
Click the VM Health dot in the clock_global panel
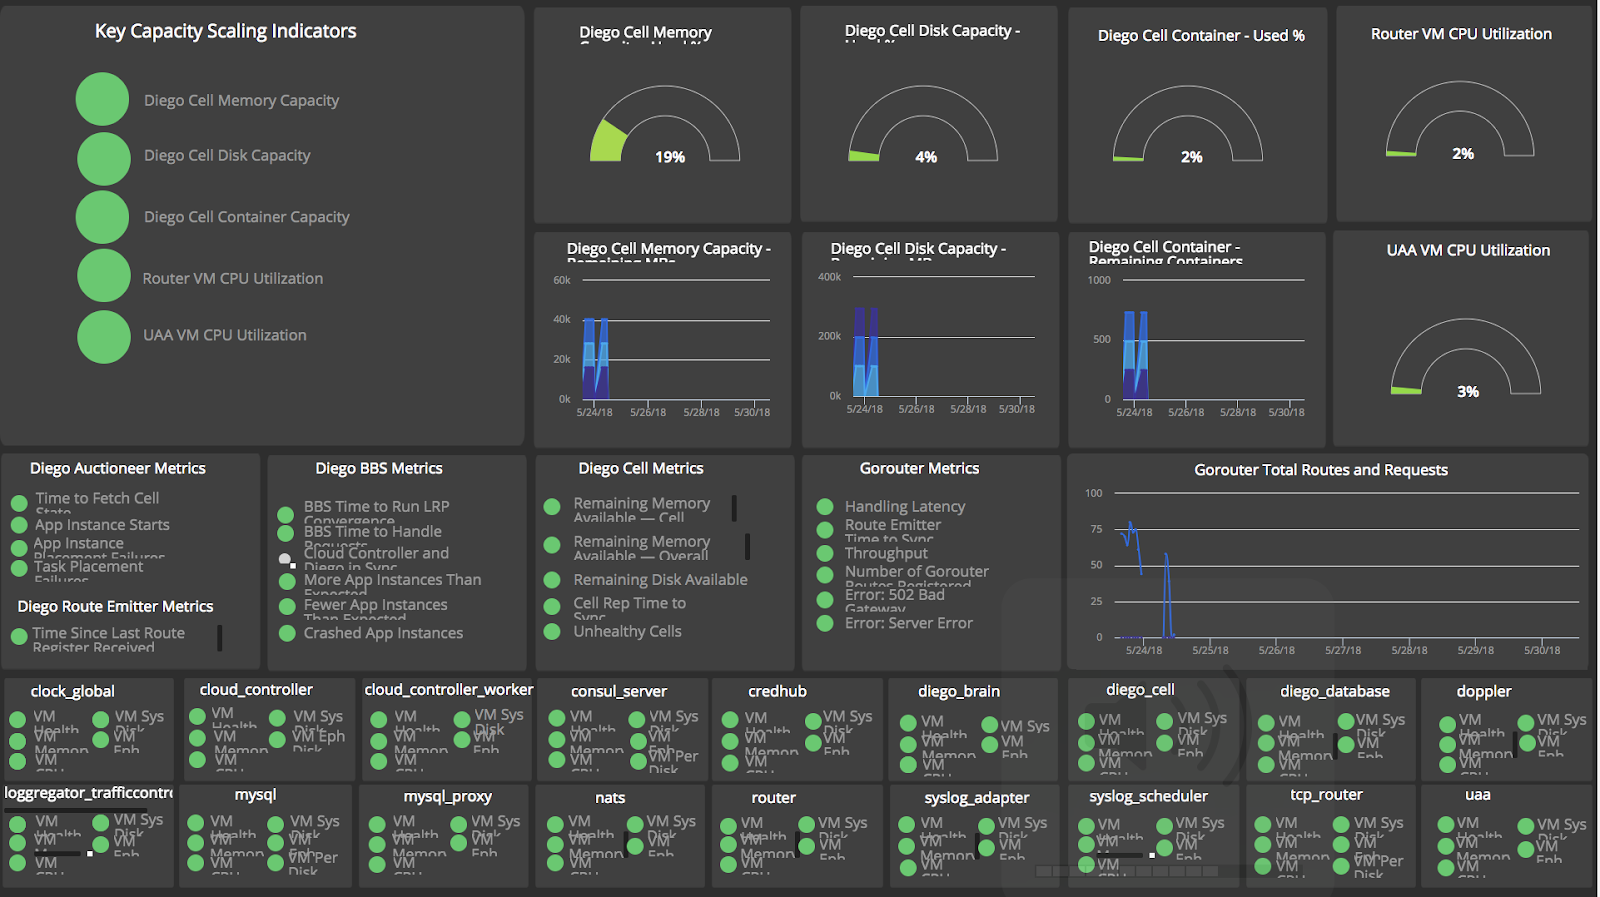[17, 719]
